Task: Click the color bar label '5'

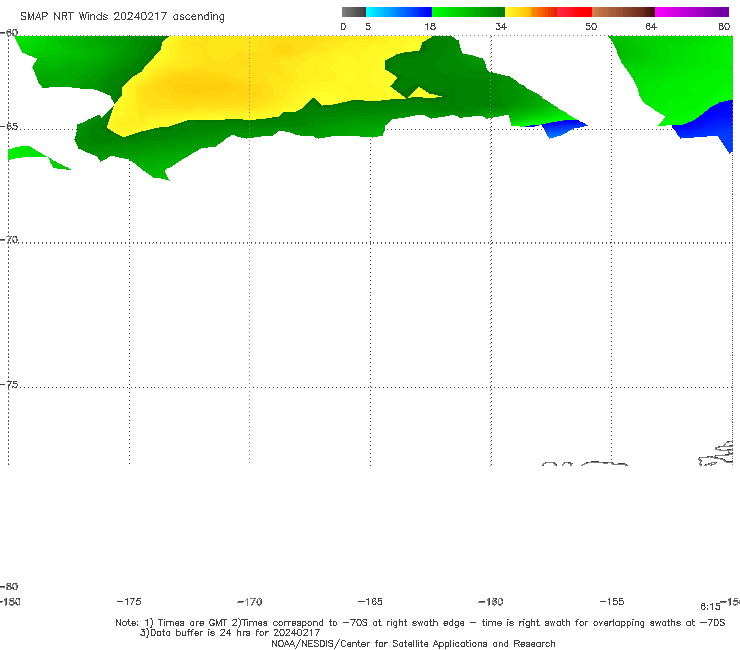Action: pyautogui.click(x=368, y=26)
